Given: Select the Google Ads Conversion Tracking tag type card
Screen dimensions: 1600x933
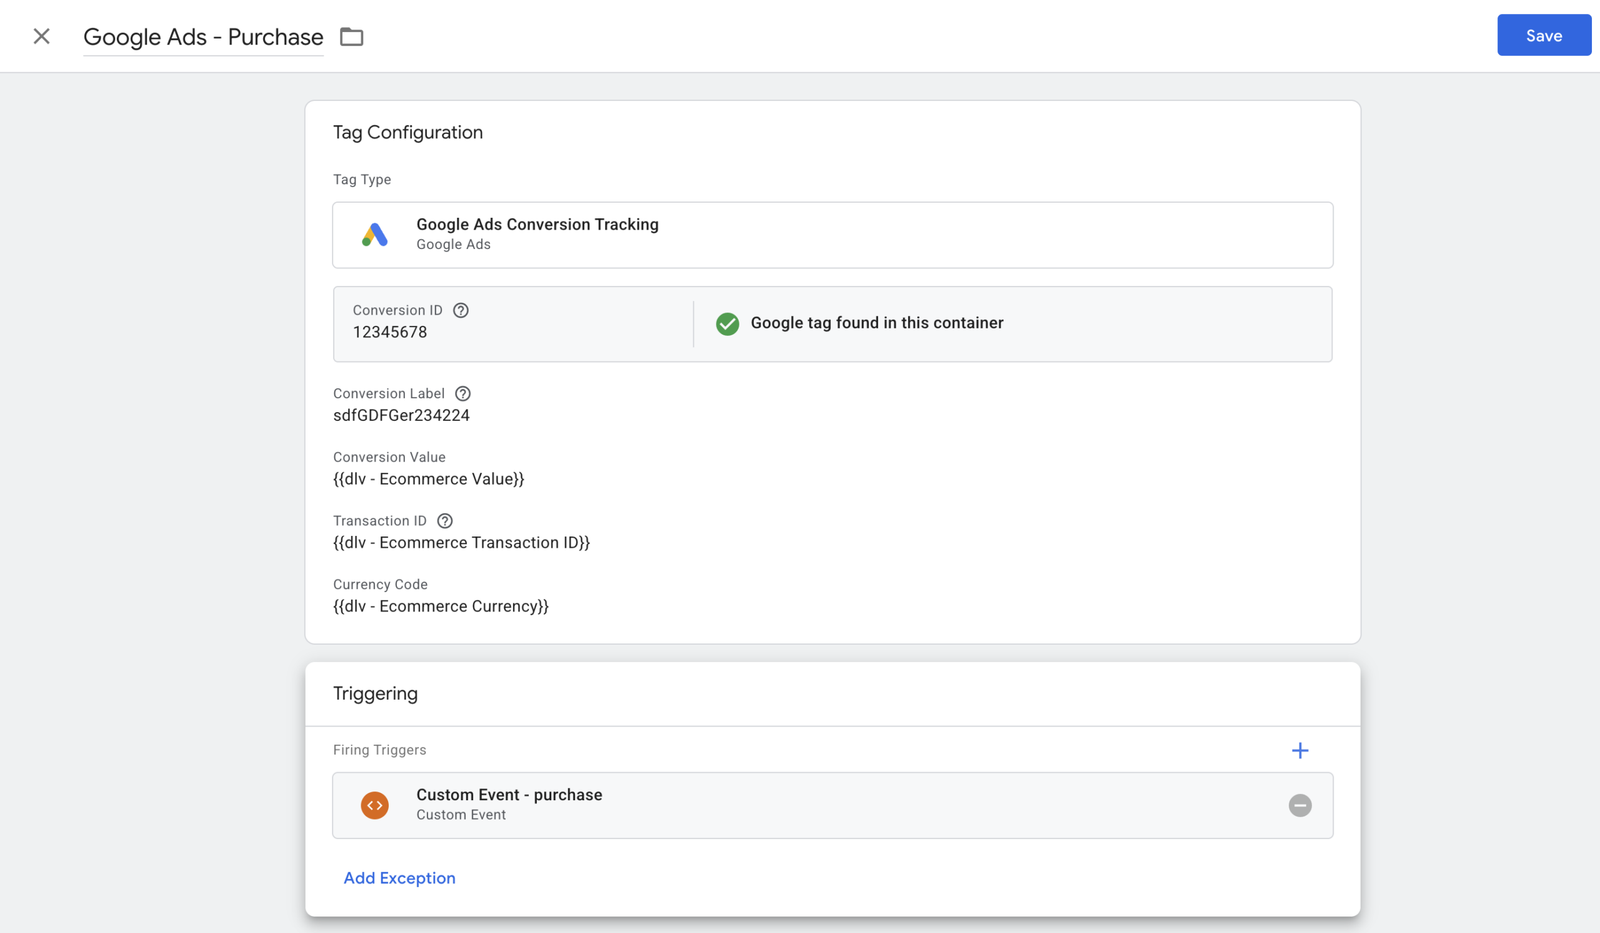Looking at the screenshot, I should tap(832, 235).
